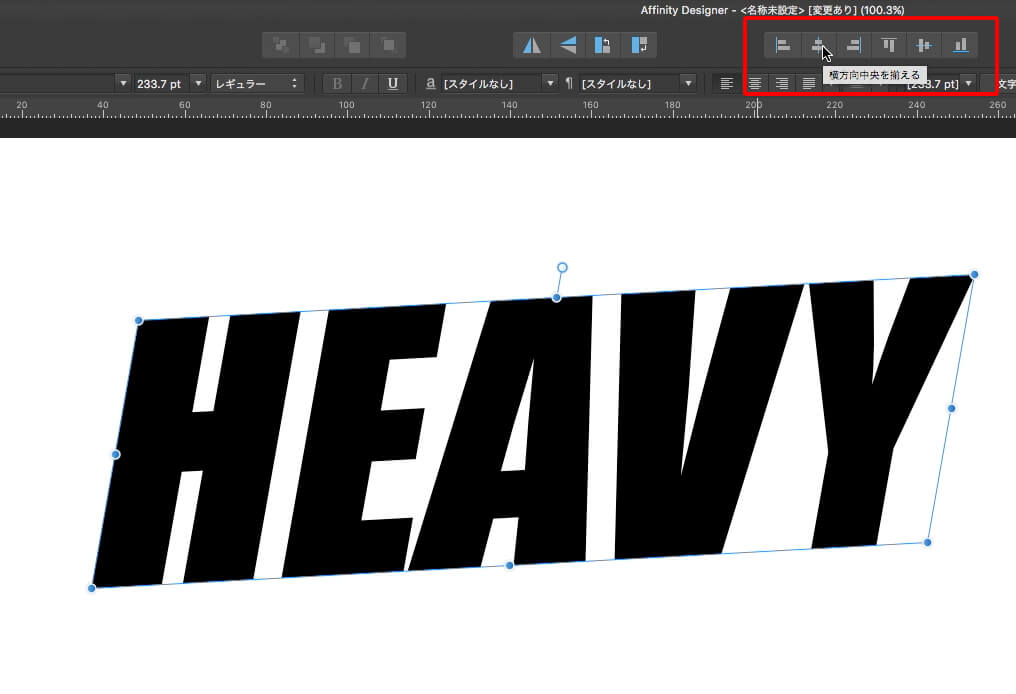1016x694 pixels.
Task: Align objects to the top edge
Action: coord(889,45)
